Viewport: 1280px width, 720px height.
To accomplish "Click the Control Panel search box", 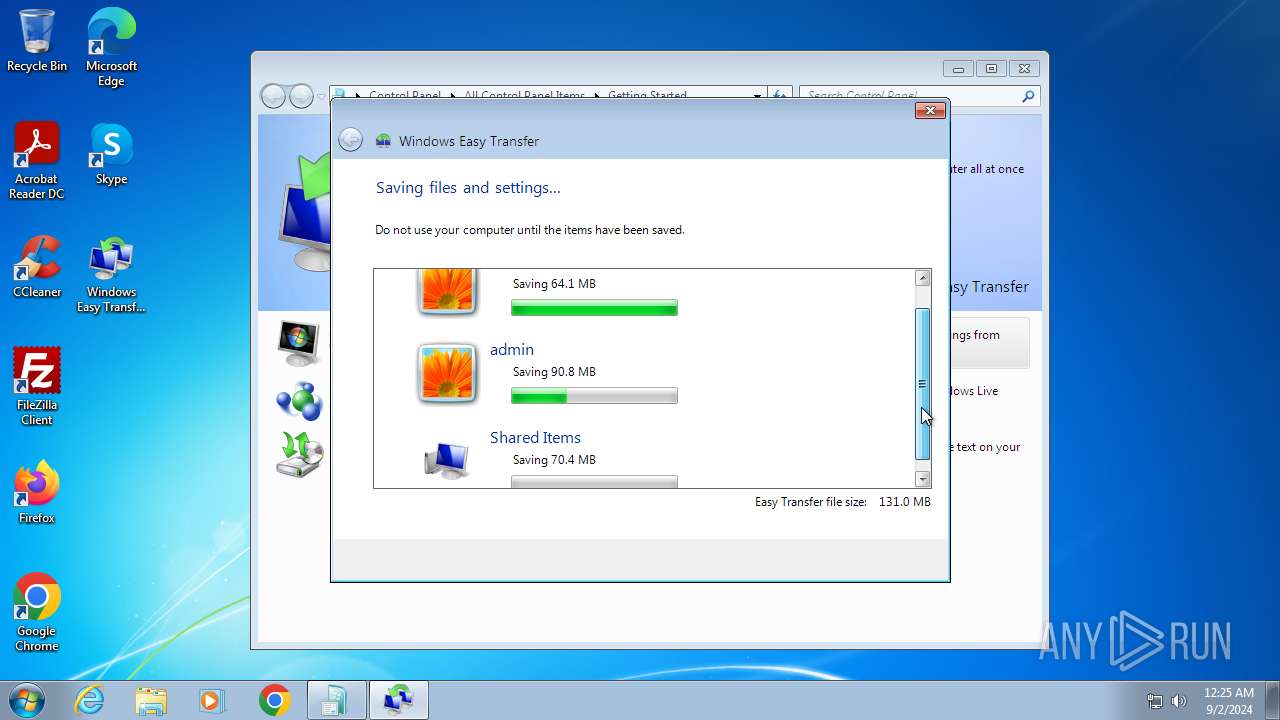I will [x=919, y=96].
